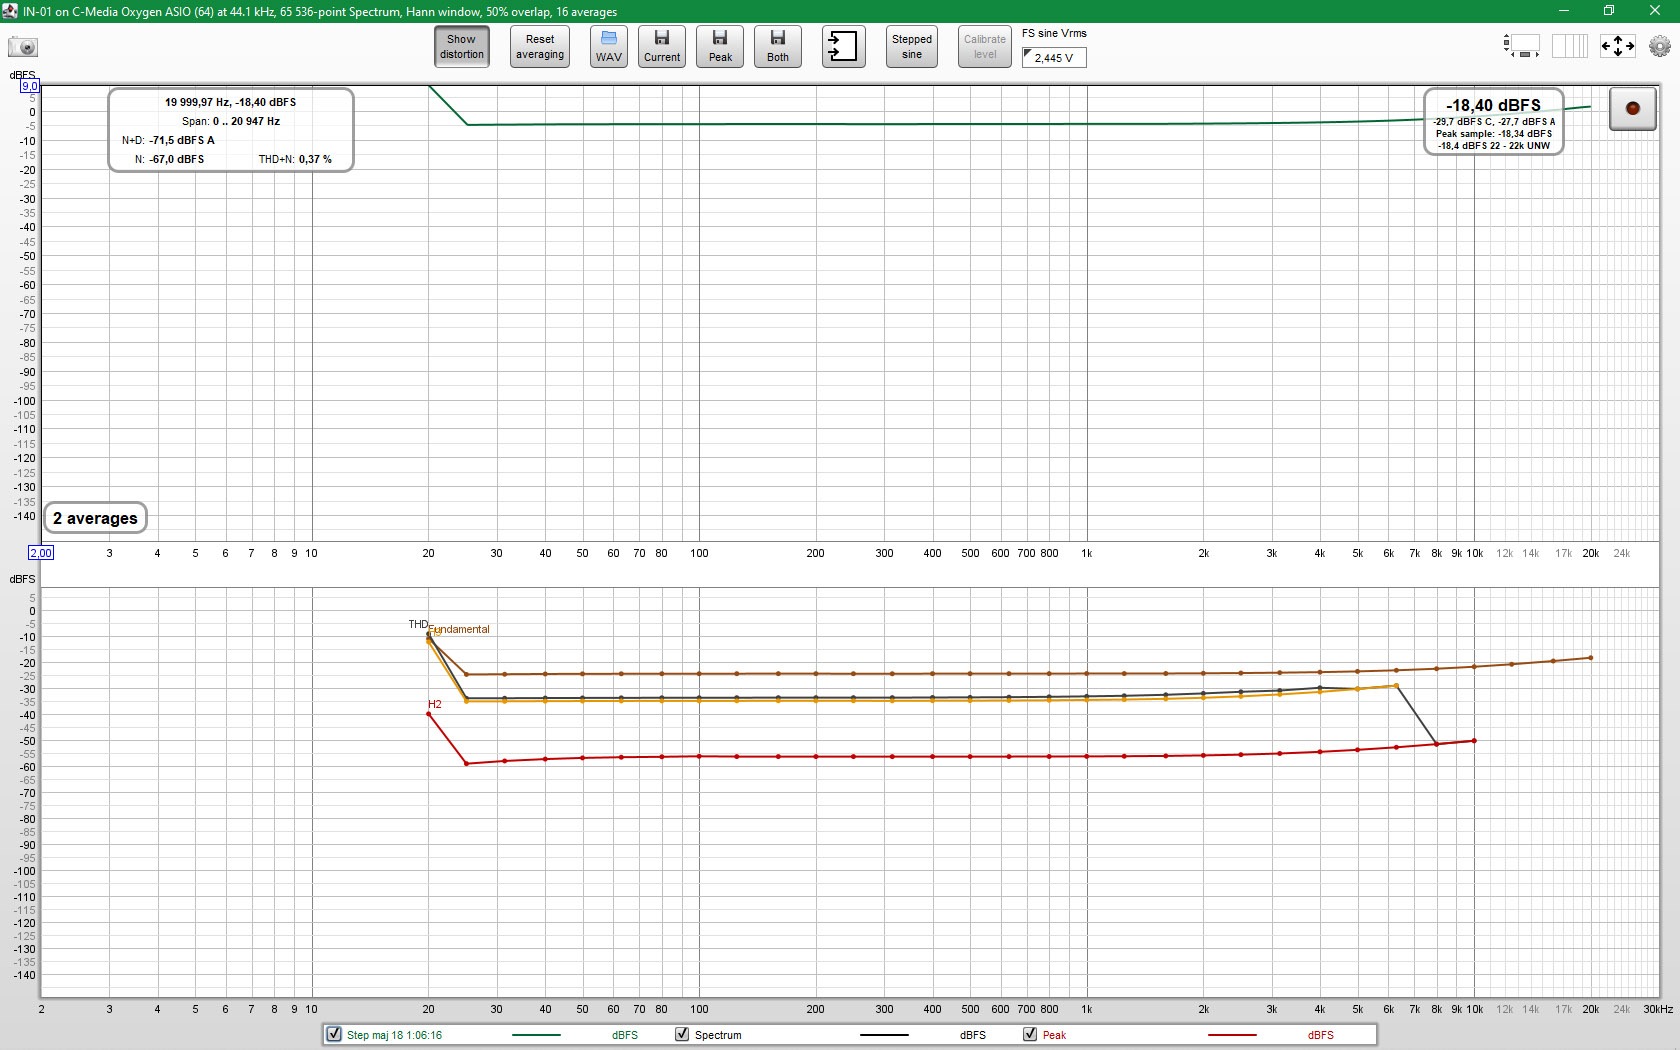
Task: Minimize the RTA window
Action: click(x=1563, y=11)
